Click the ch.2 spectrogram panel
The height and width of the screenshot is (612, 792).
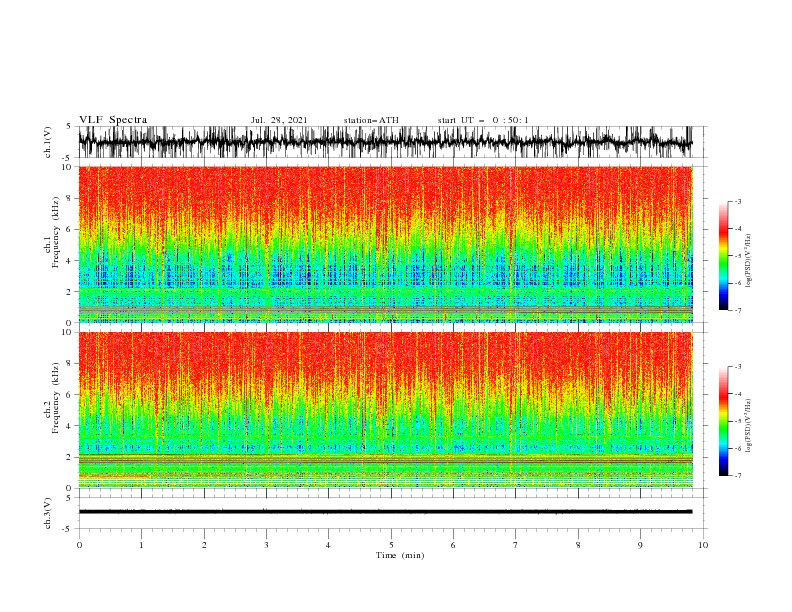click(x=385, y=410)
